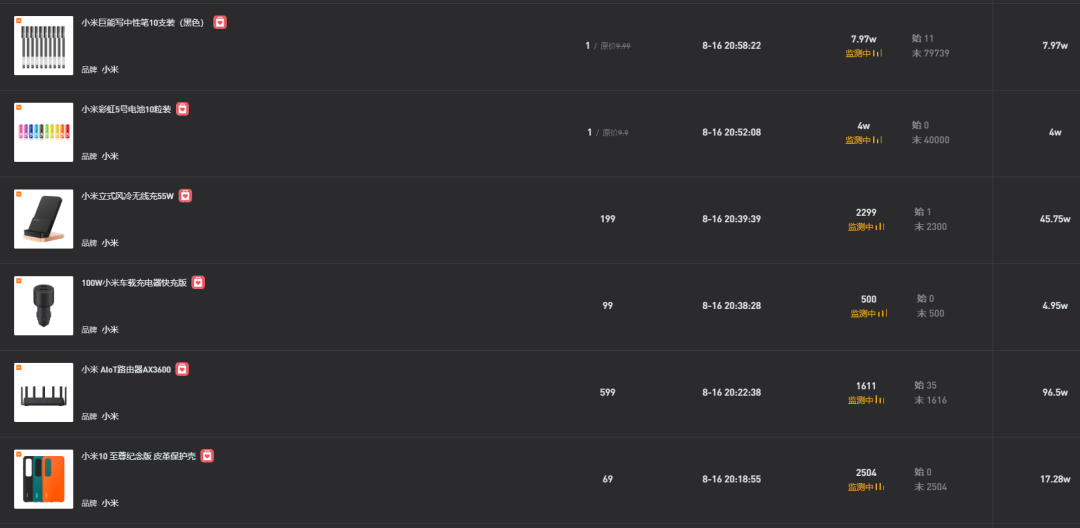Viewport: 1080px width, 528px height.
Task: Click the red favorite icon beside 小米彩虹5号电池10粒装
Action: pos(183,109)
